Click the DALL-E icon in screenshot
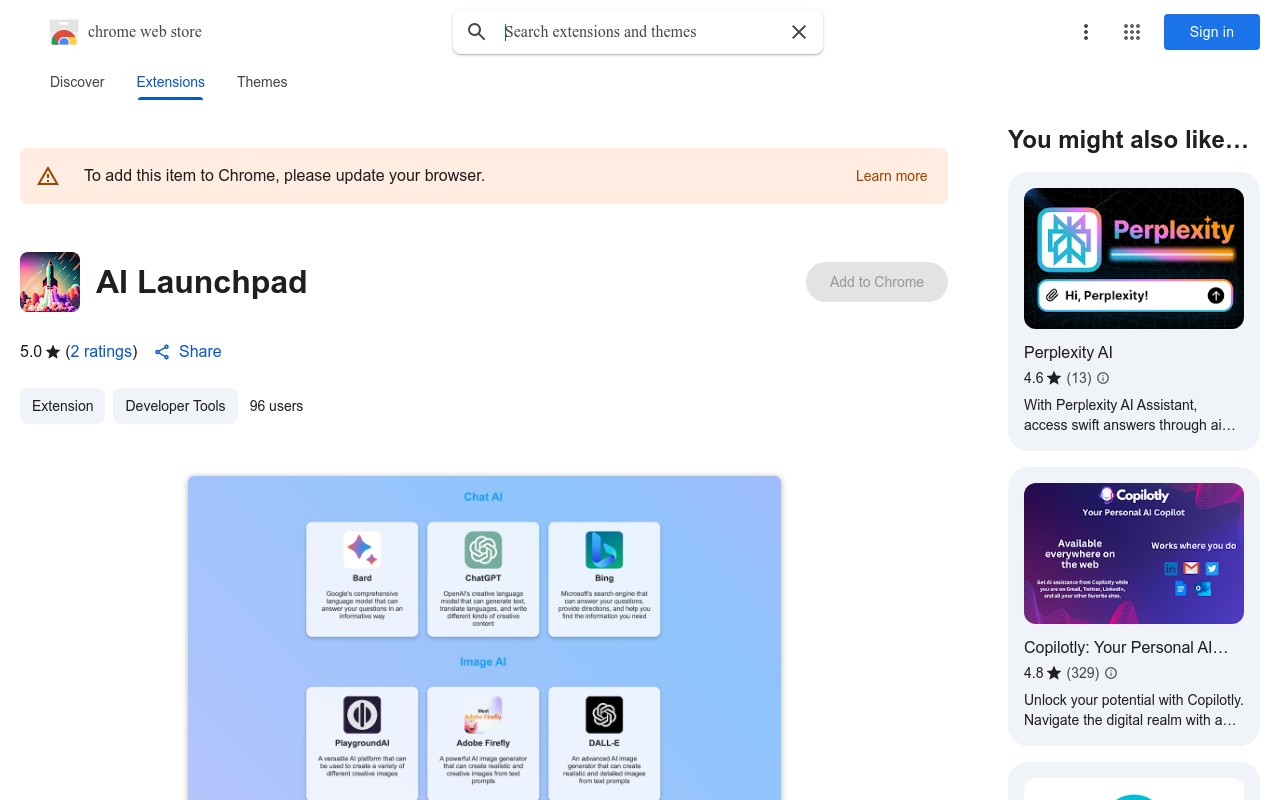Image resolution: width=1280 pixels, height=800 pixels. (604, 715)
